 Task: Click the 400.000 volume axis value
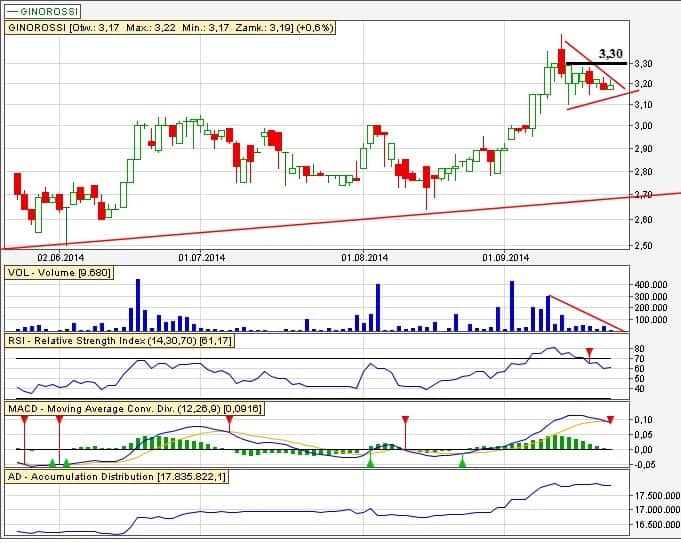click(654, 286)
